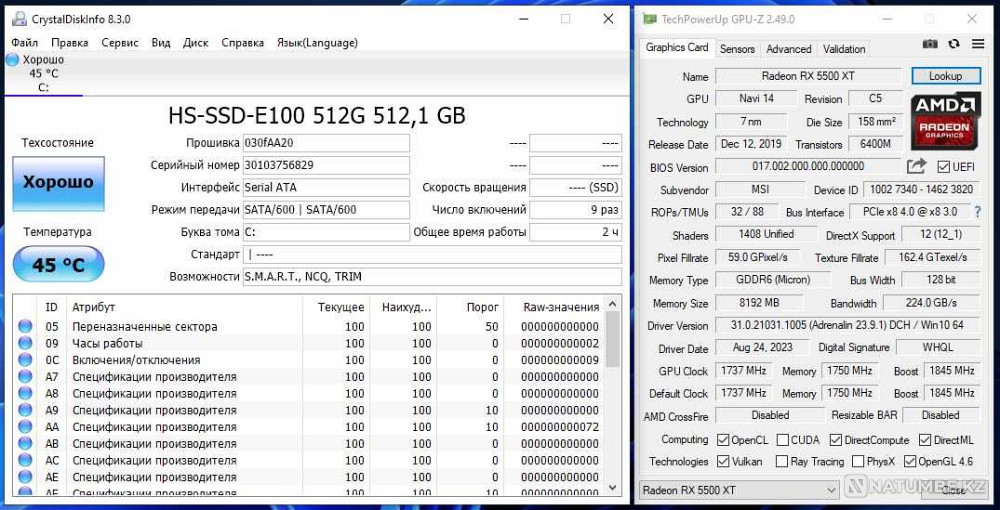Click the Возможности field S.M.A.R.T., NCQ, TRIM
Image resolution: width=1000 pixels, height=510 pixels.
pos(432,277)
